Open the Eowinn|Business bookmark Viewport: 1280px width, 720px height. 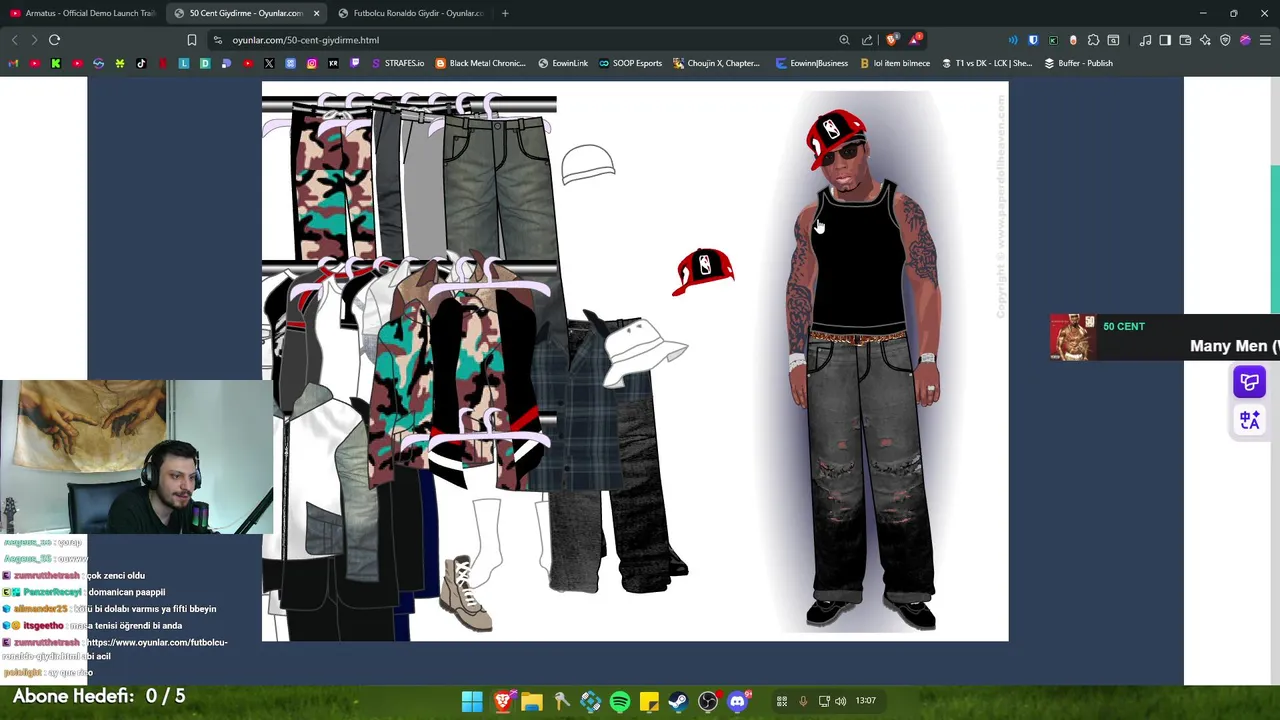coord(812,63)
